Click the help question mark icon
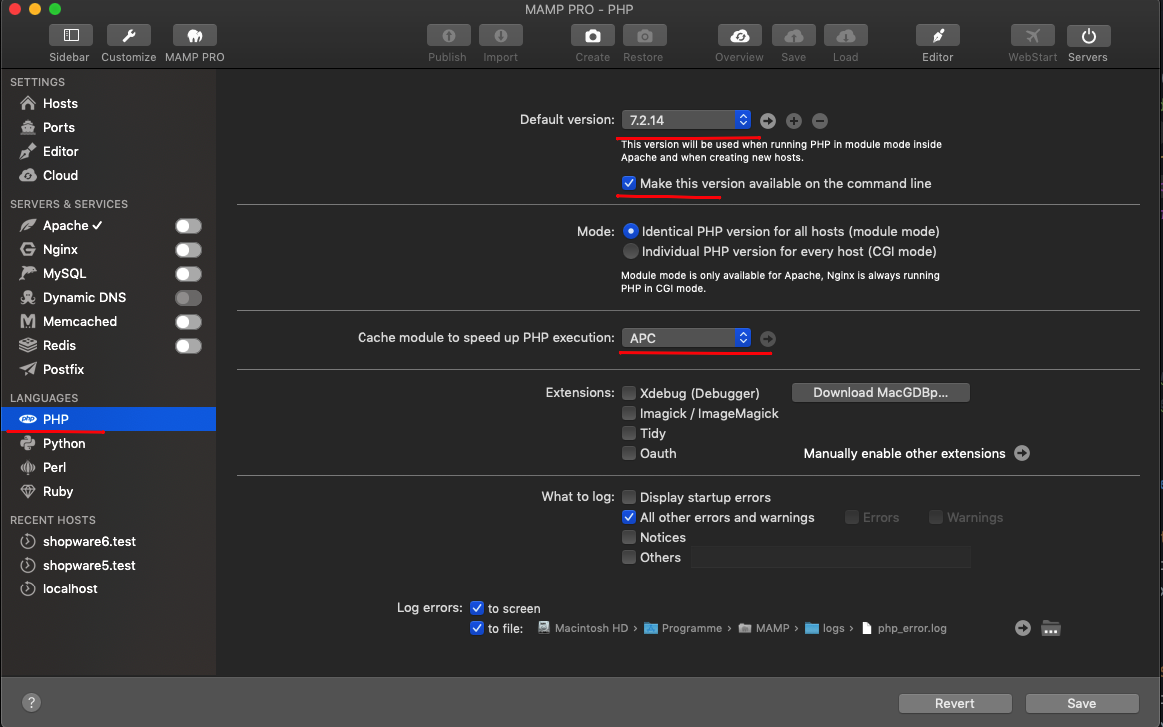This screenshot has height=727, width=1163. pos(32,703)
